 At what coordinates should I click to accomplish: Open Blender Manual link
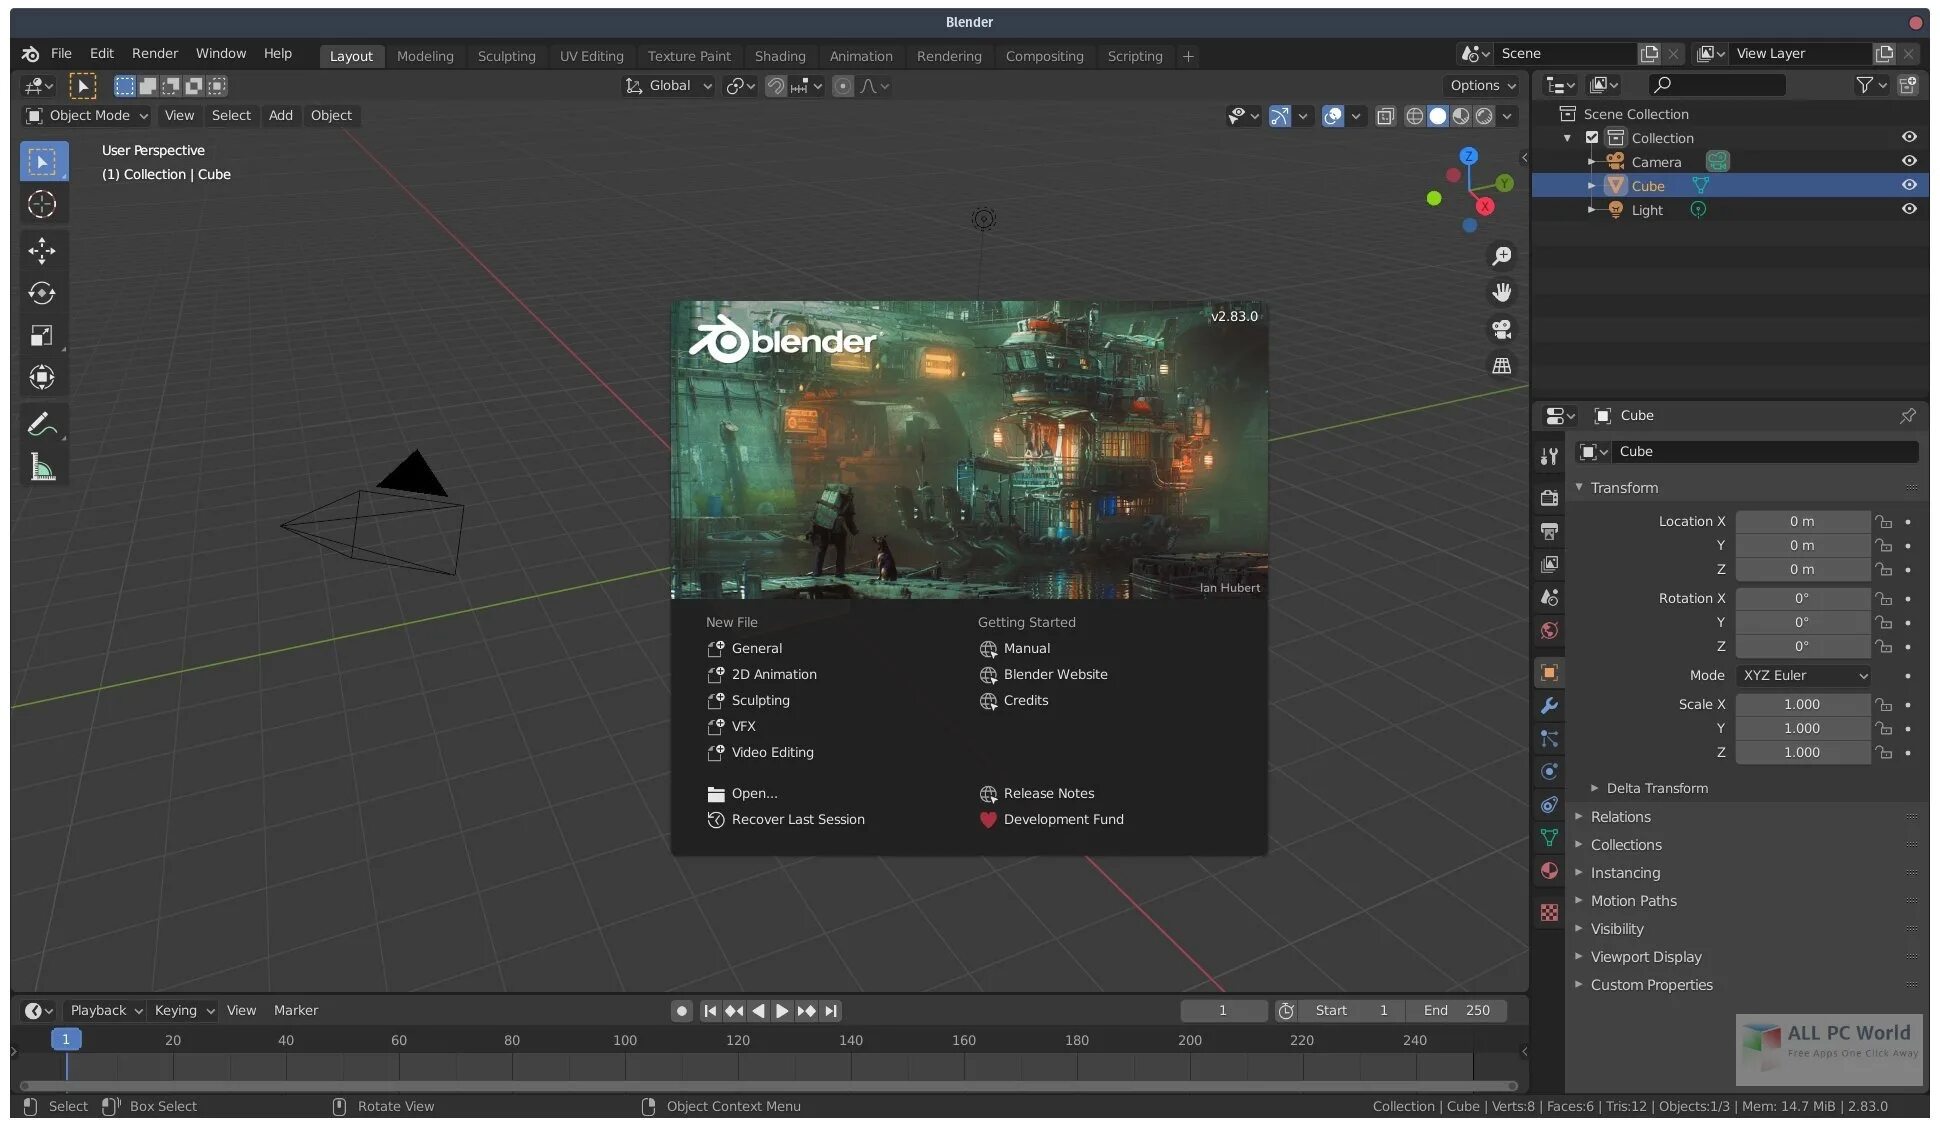point(1026,649)
